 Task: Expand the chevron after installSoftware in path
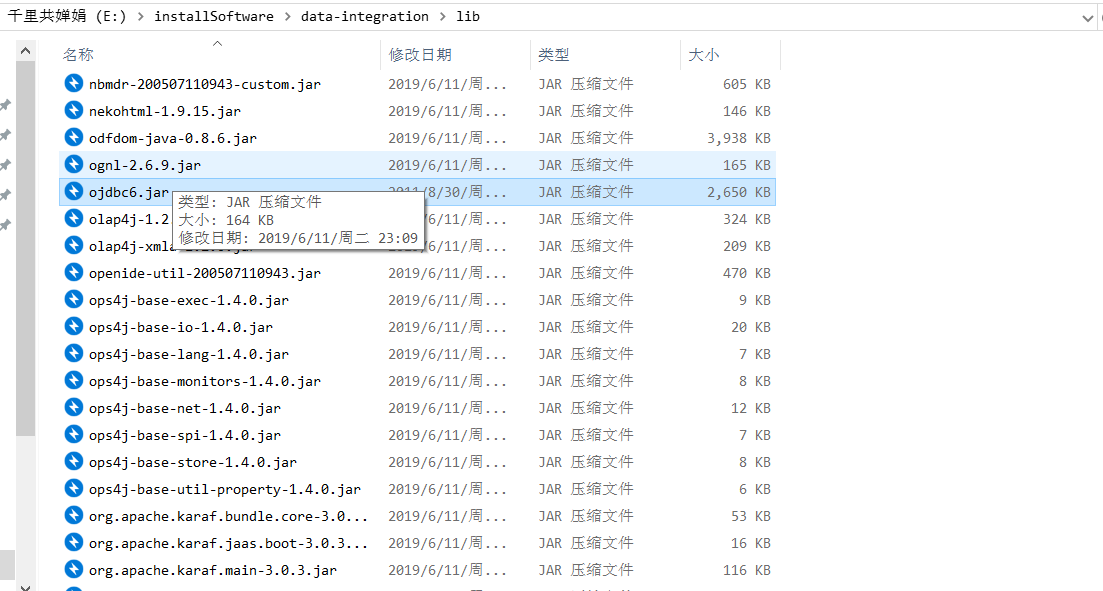point(287,17)
